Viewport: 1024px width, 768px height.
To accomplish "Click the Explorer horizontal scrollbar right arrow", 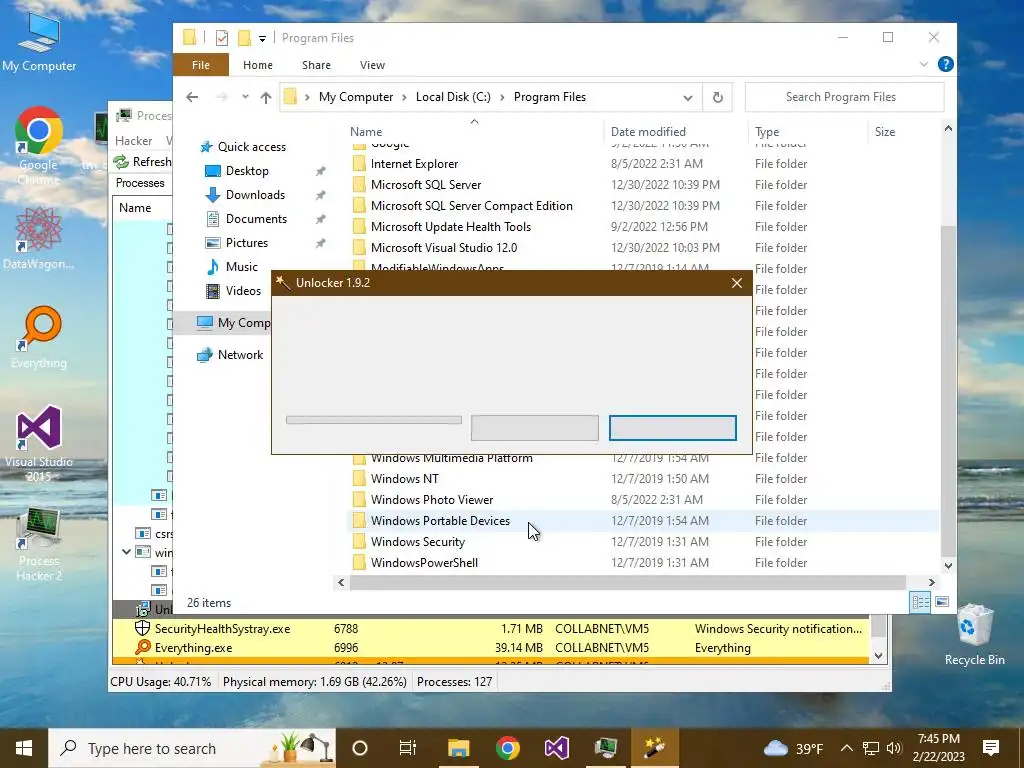I will pos(931,583).
